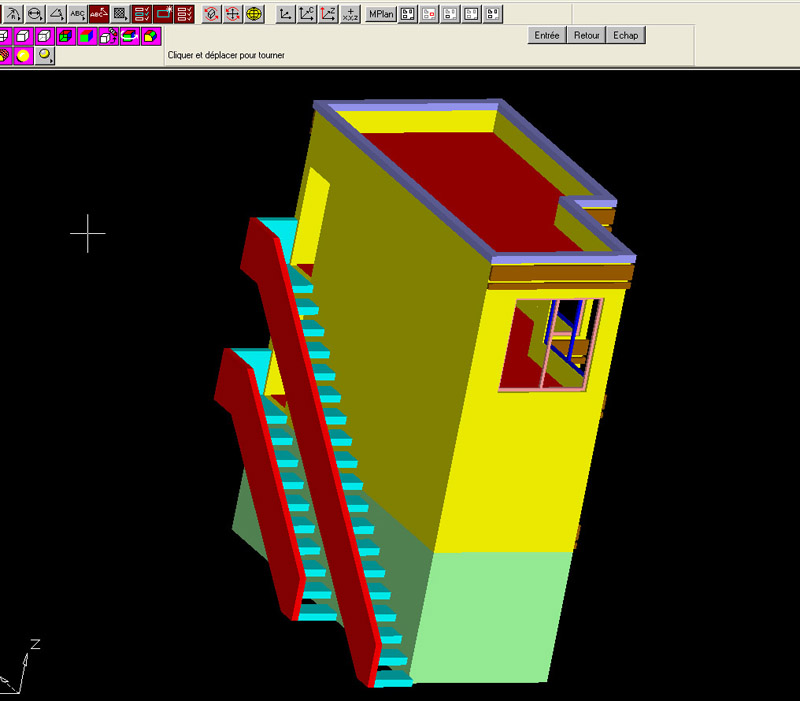Open the magnifier sphere flyout arrow

(x=46, y=57)
